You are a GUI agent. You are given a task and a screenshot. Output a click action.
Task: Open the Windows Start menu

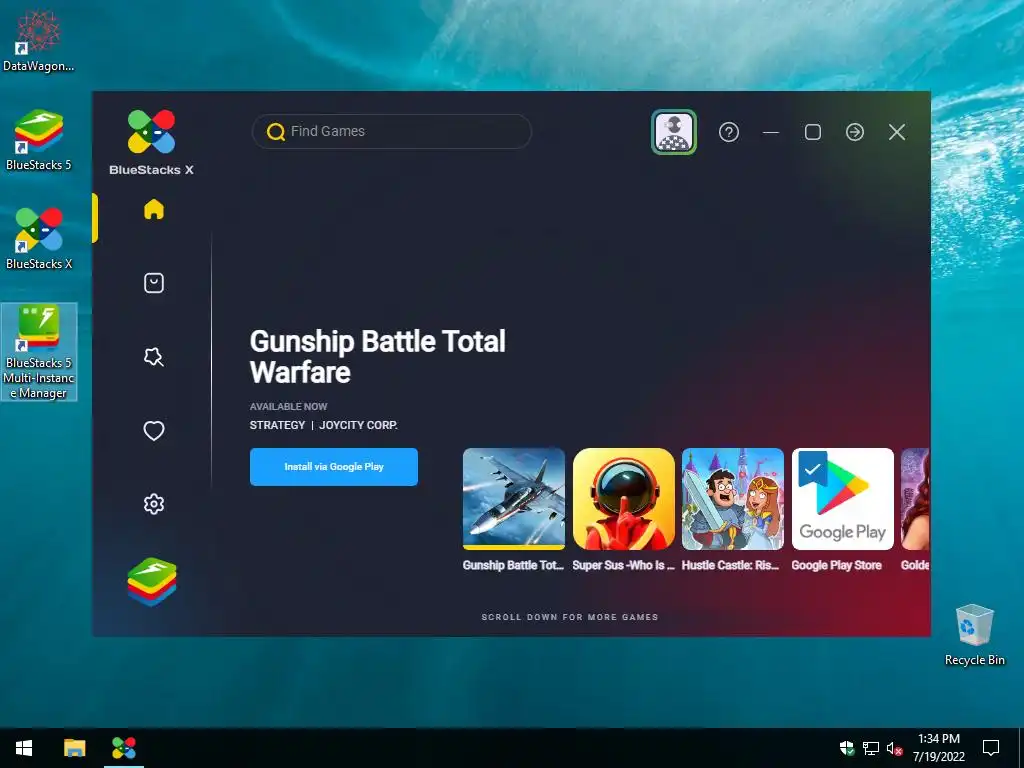point(24,748)
